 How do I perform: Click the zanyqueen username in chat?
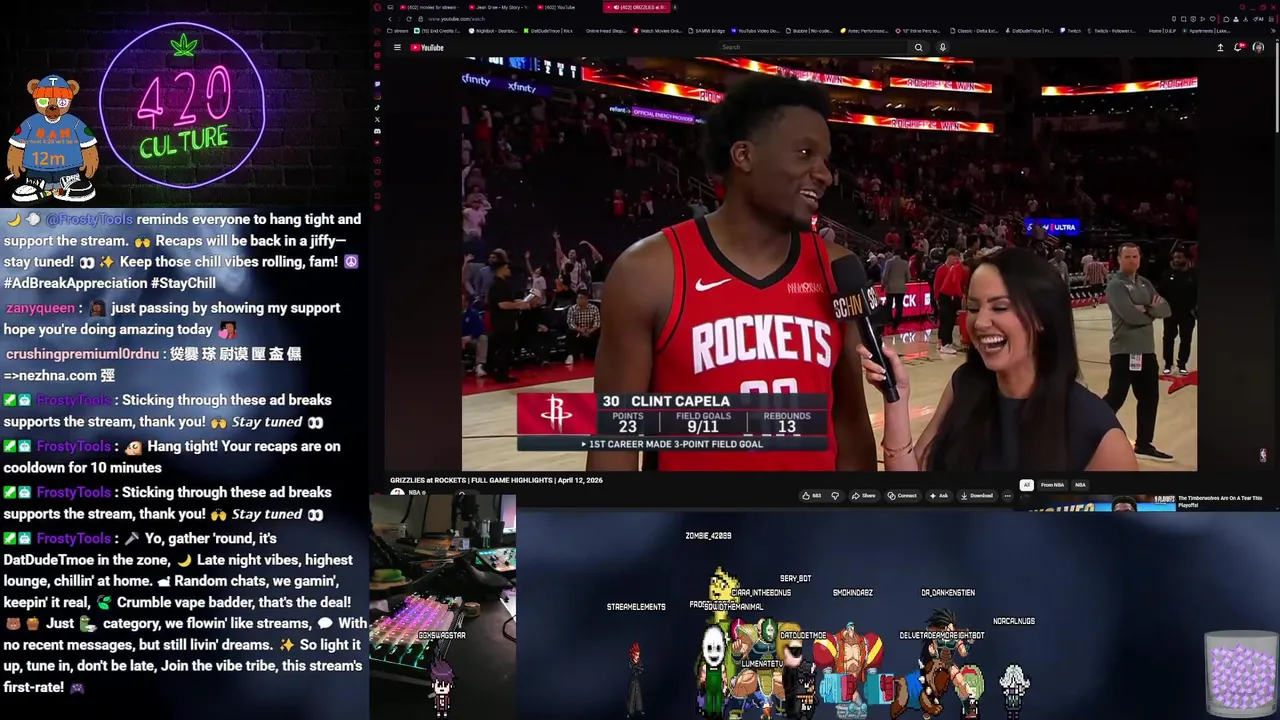[x=40, y=308]
